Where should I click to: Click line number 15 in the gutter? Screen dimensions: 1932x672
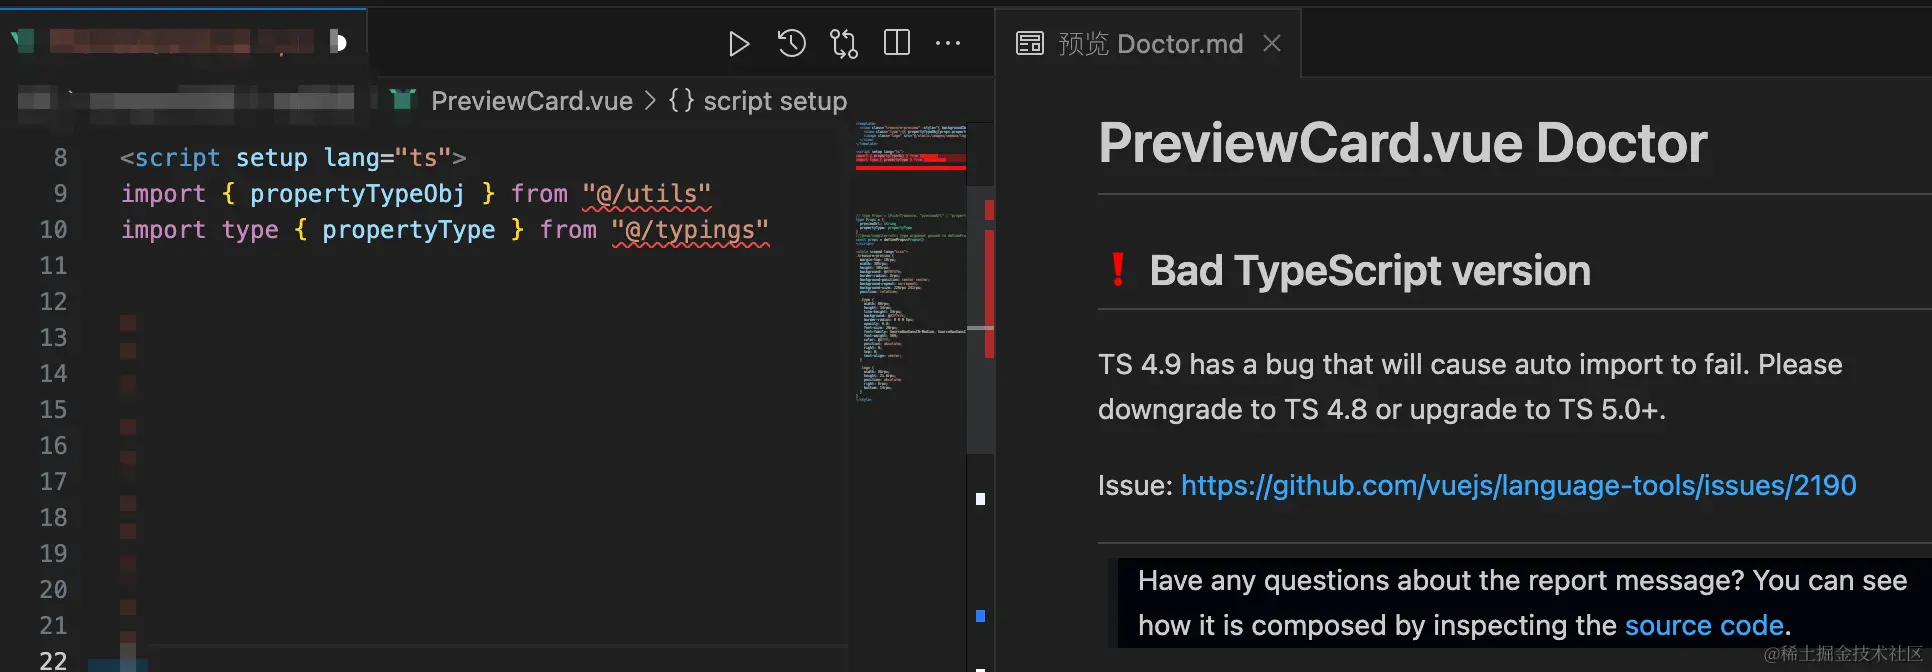point(53,410)
